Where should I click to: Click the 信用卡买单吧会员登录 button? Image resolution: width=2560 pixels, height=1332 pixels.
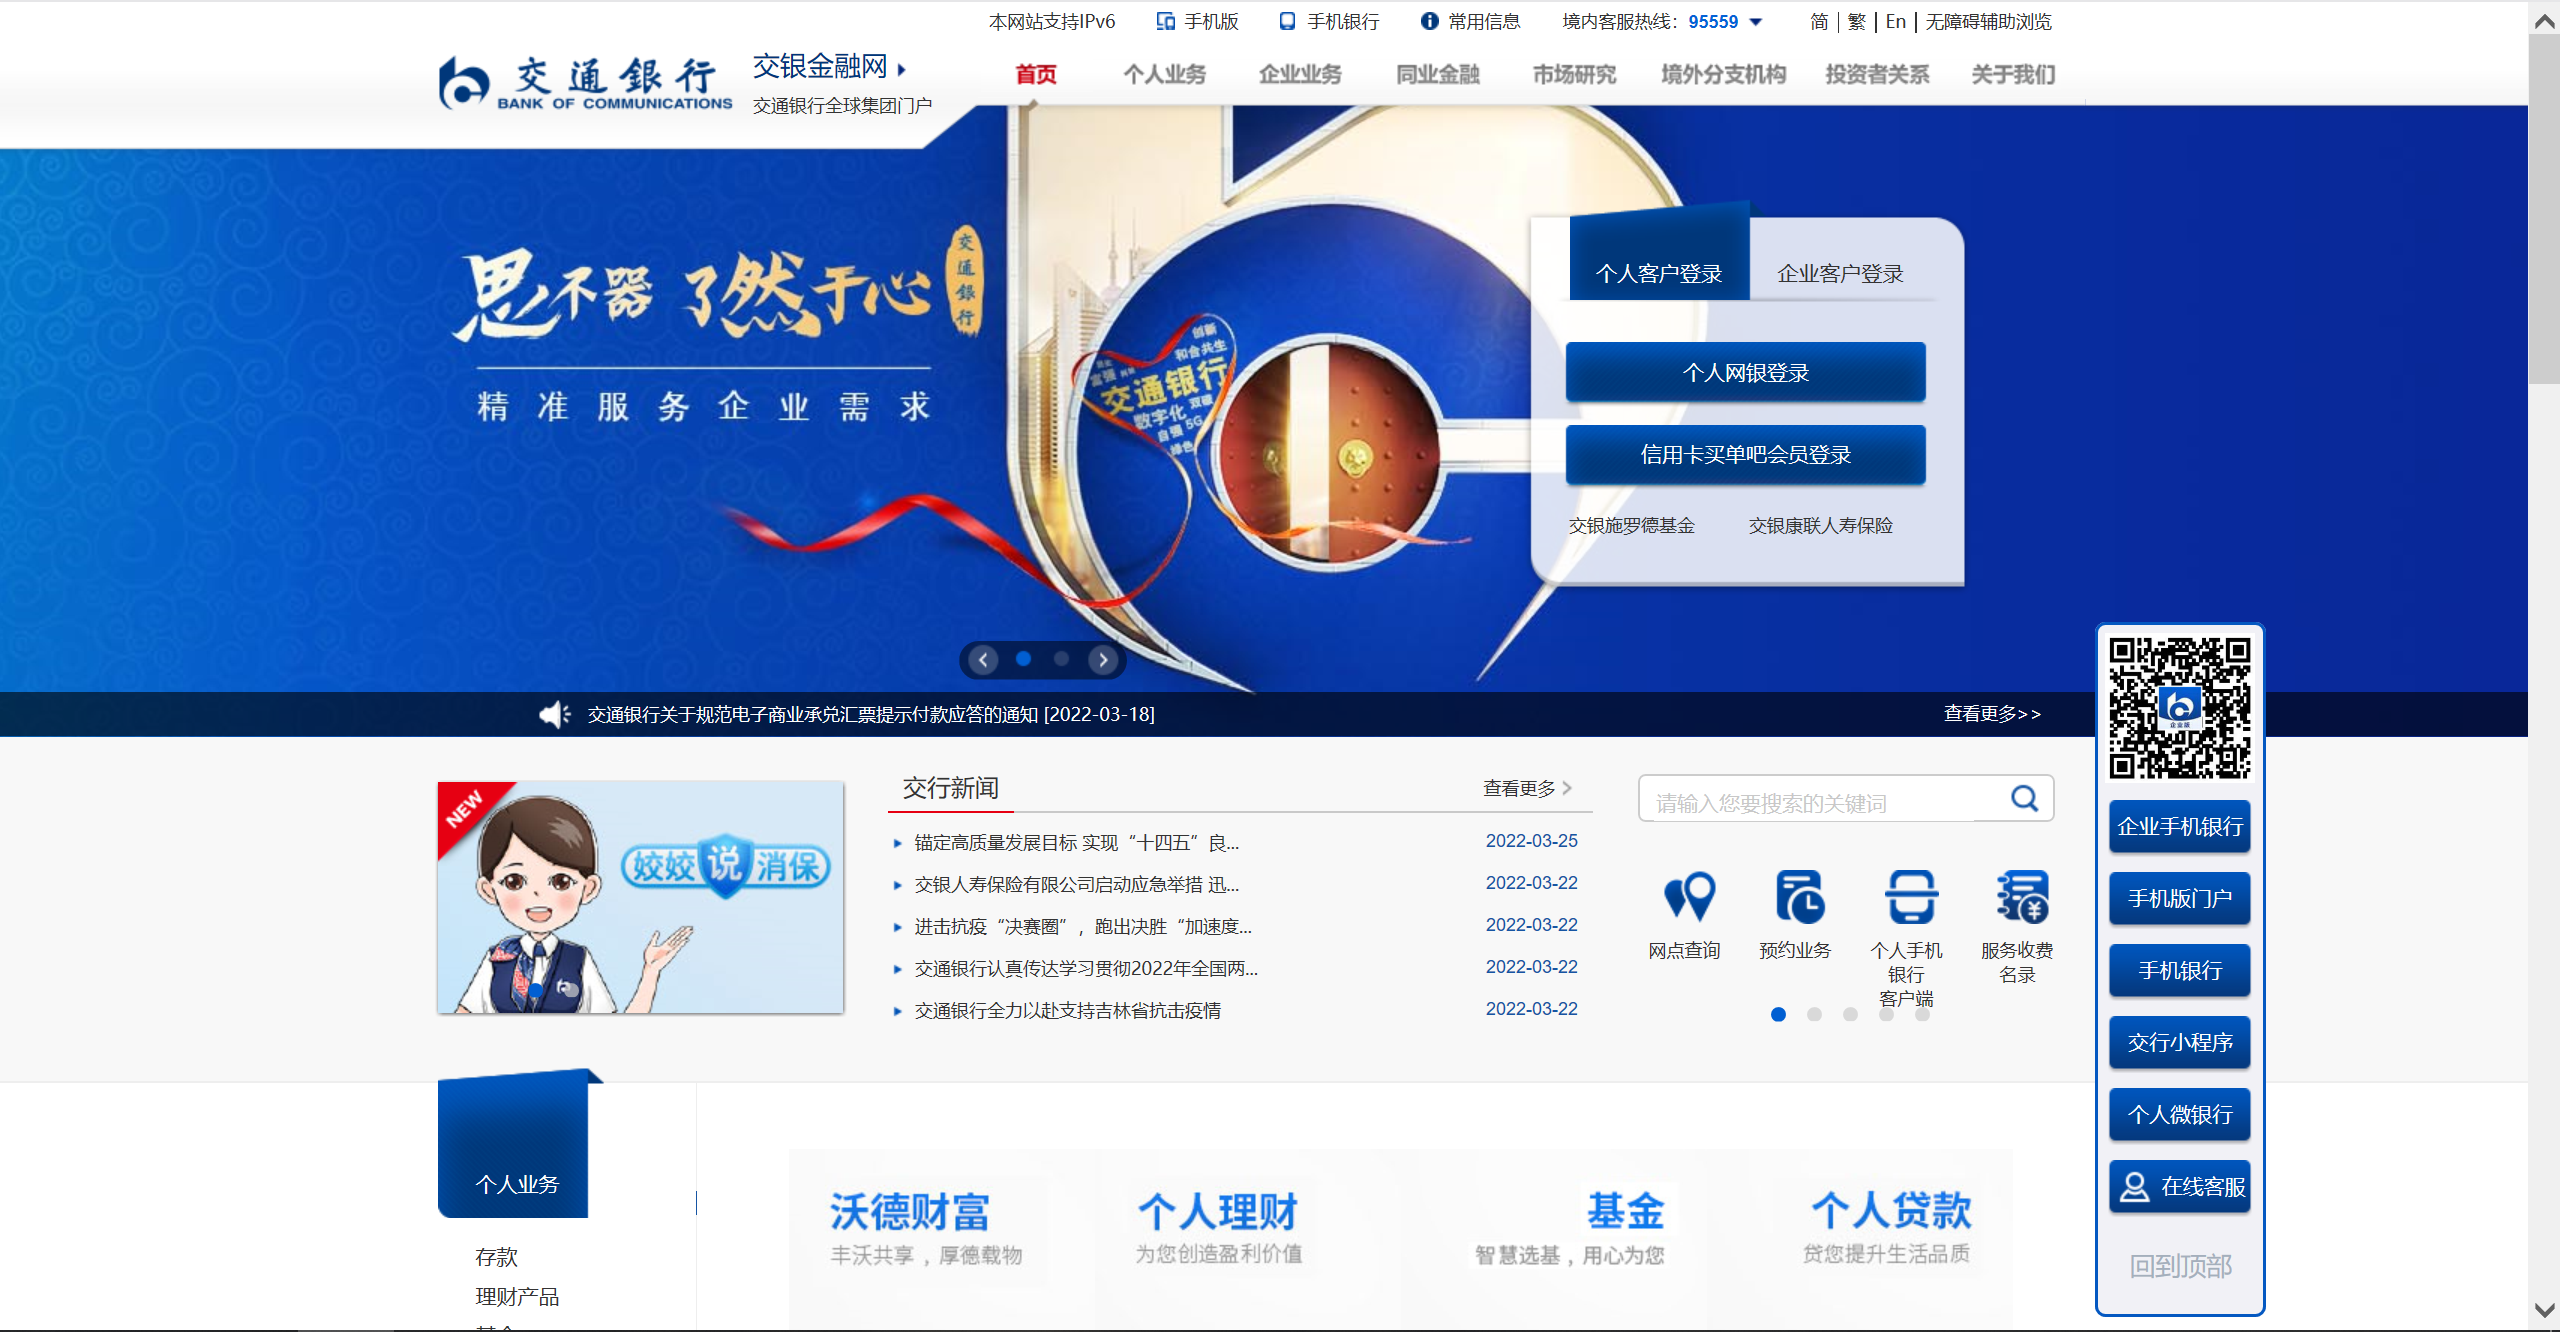(1745, 454)
